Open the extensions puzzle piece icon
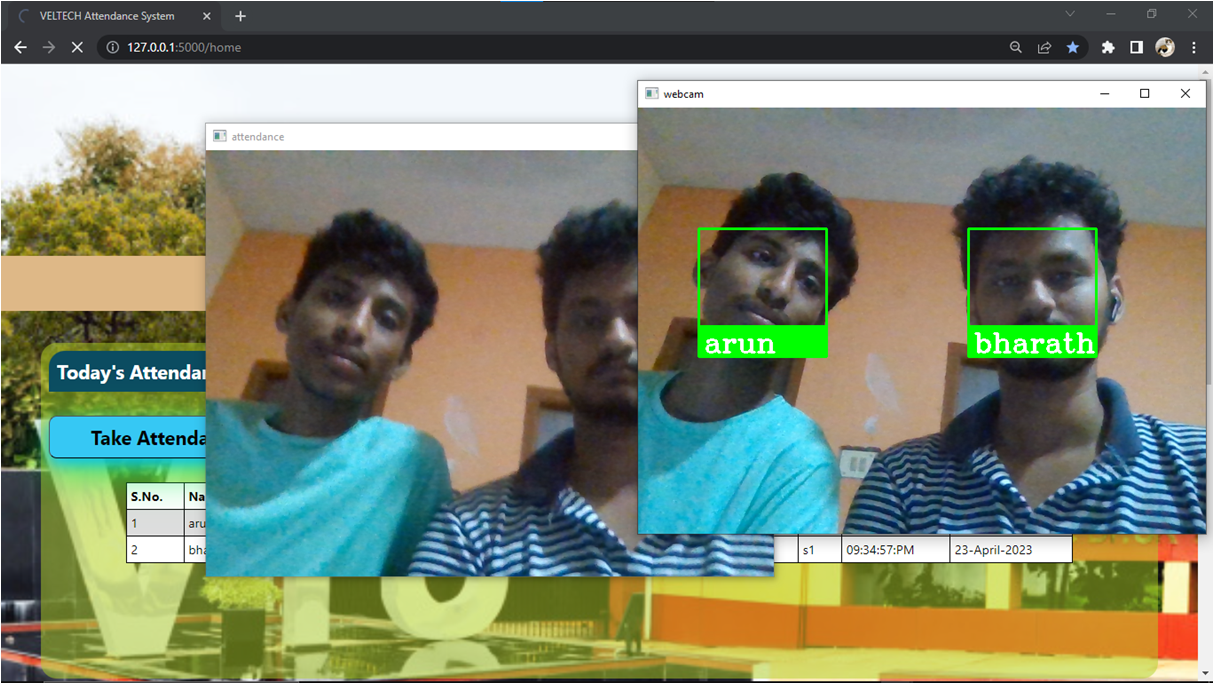 (x=1108, y=46)
